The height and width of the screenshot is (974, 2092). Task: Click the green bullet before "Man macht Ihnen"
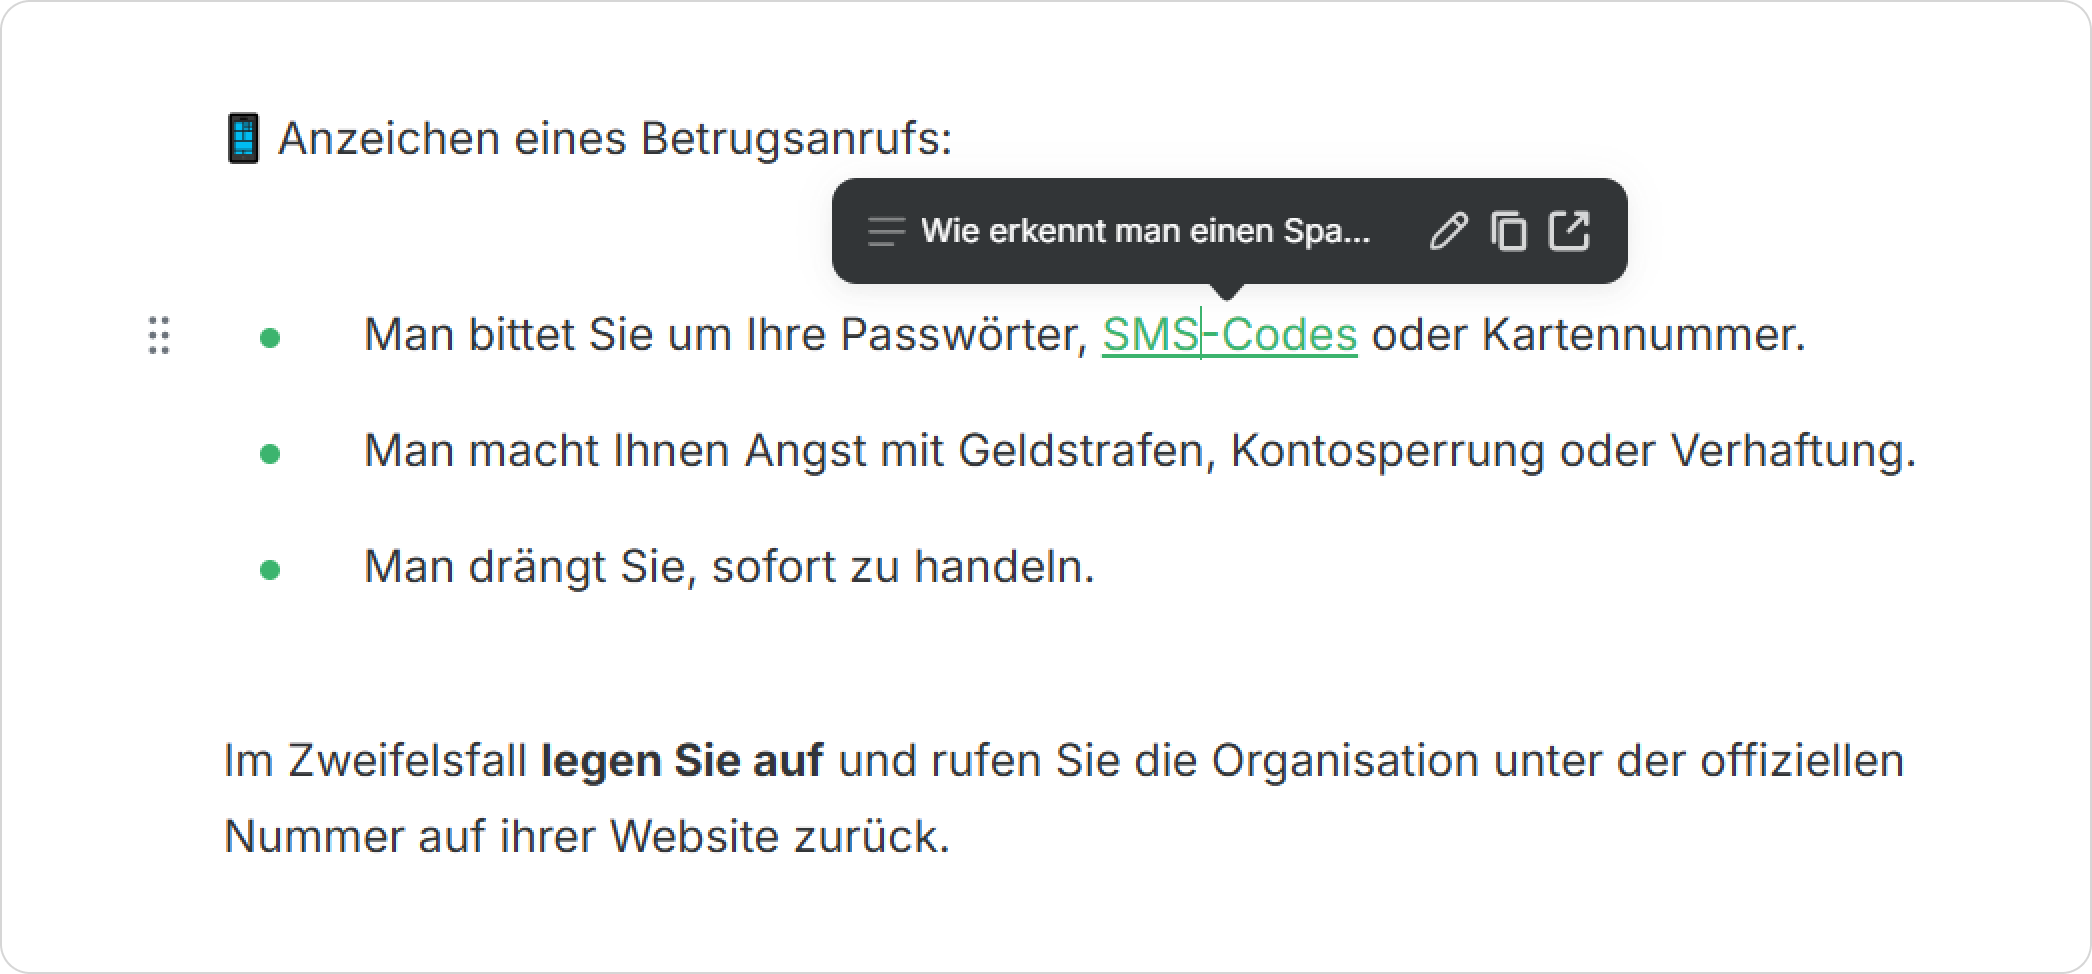[270, 454]
